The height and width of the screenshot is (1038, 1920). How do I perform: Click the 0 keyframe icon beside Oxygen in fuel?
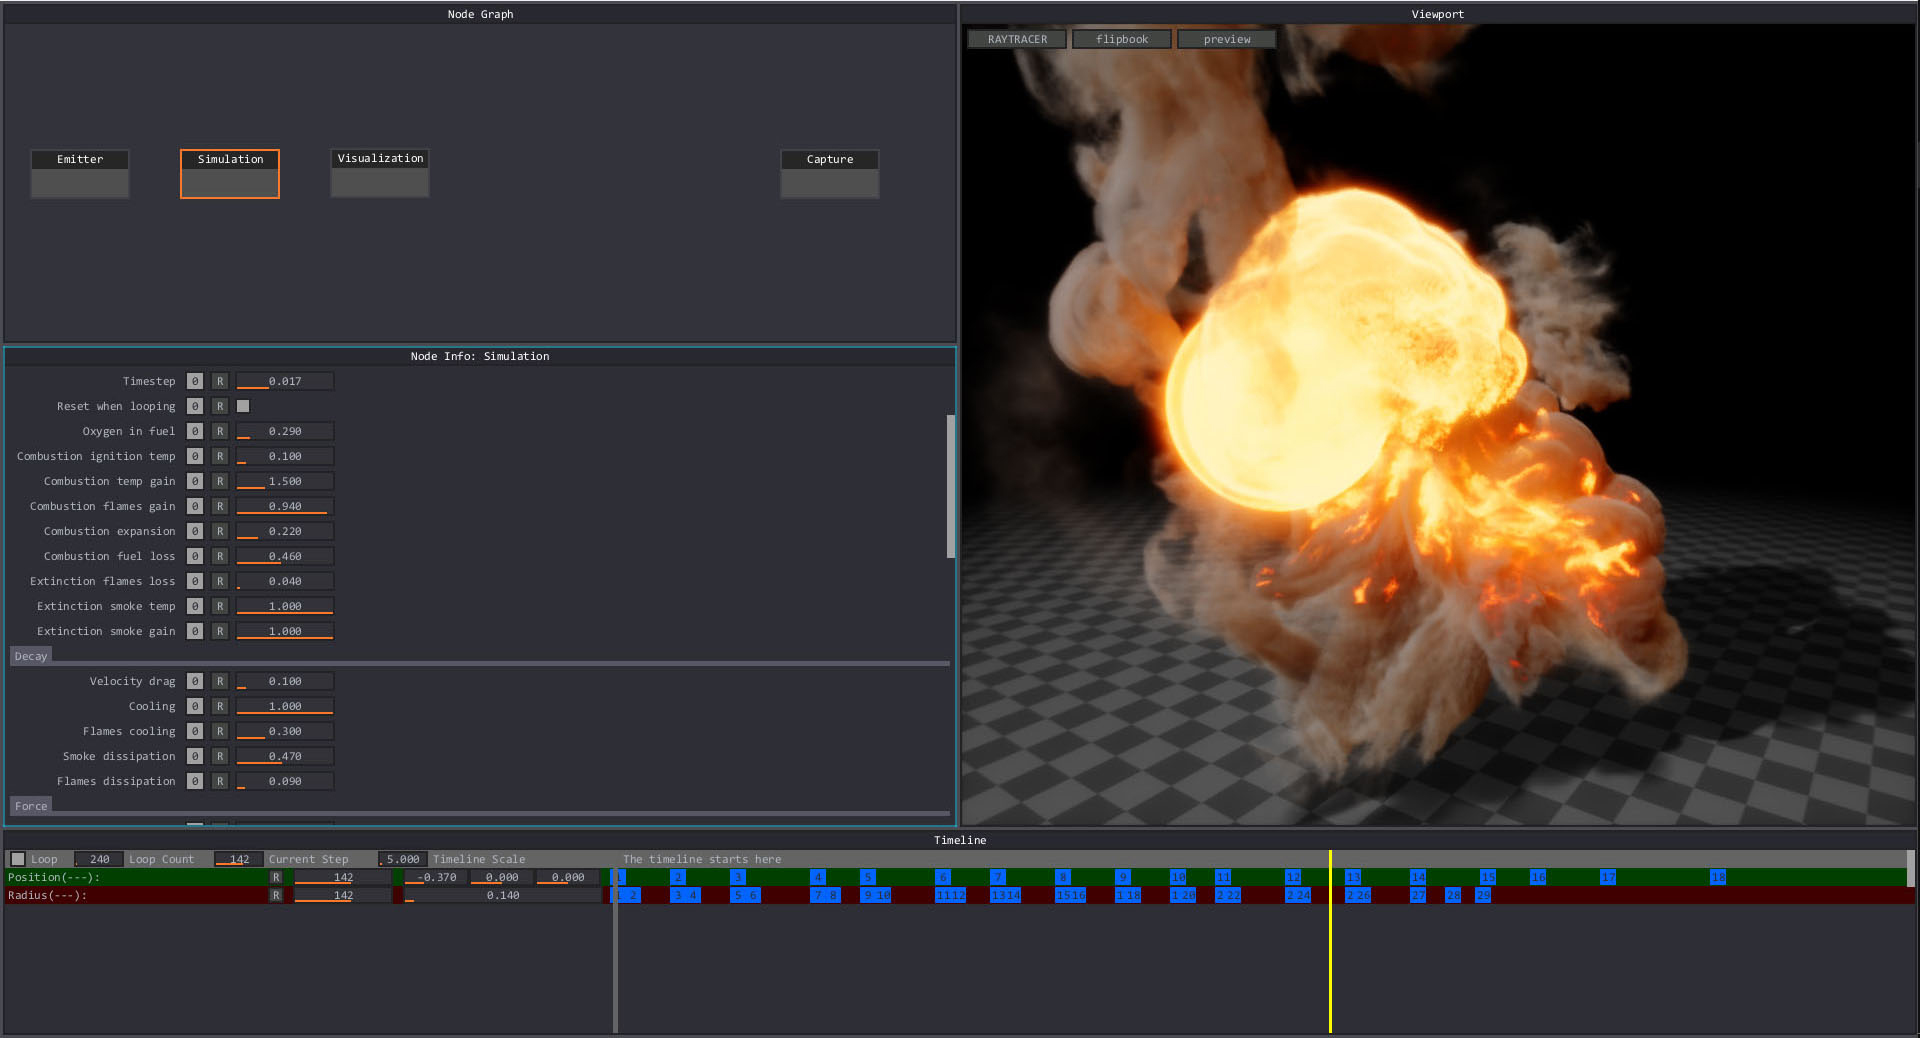coord(195,431)
